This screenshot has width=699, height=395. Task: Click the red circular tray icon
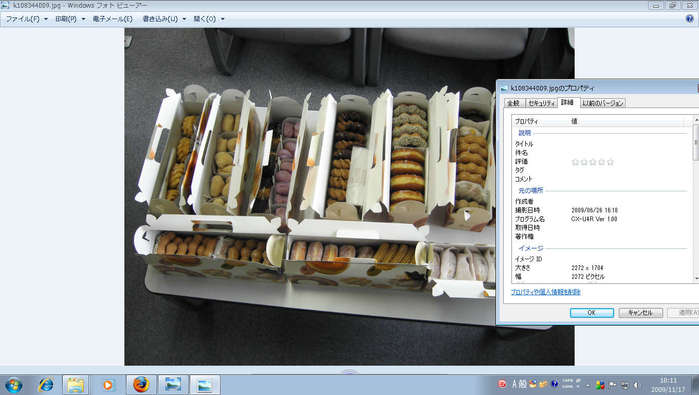(x=502, y=384)
